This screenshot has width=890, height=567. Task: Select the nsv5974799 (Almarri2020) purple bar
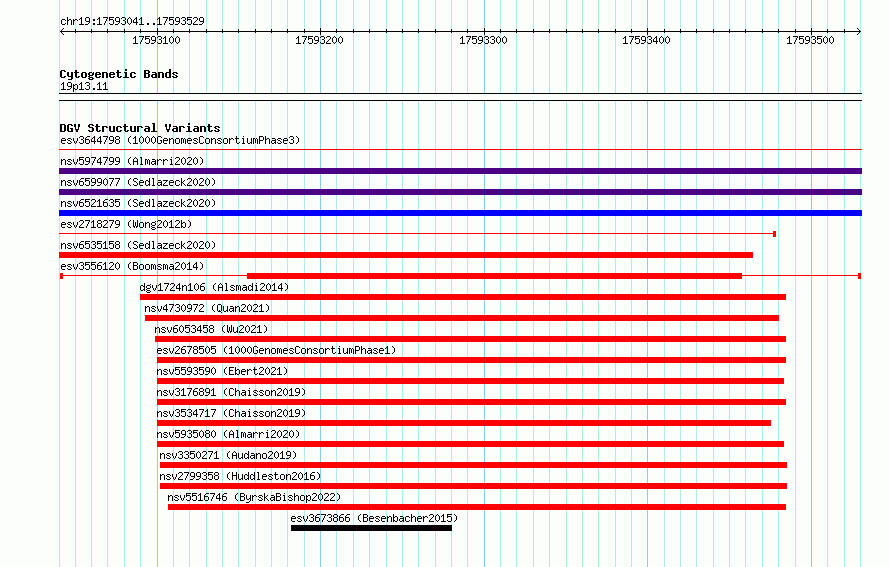point(460,171)
